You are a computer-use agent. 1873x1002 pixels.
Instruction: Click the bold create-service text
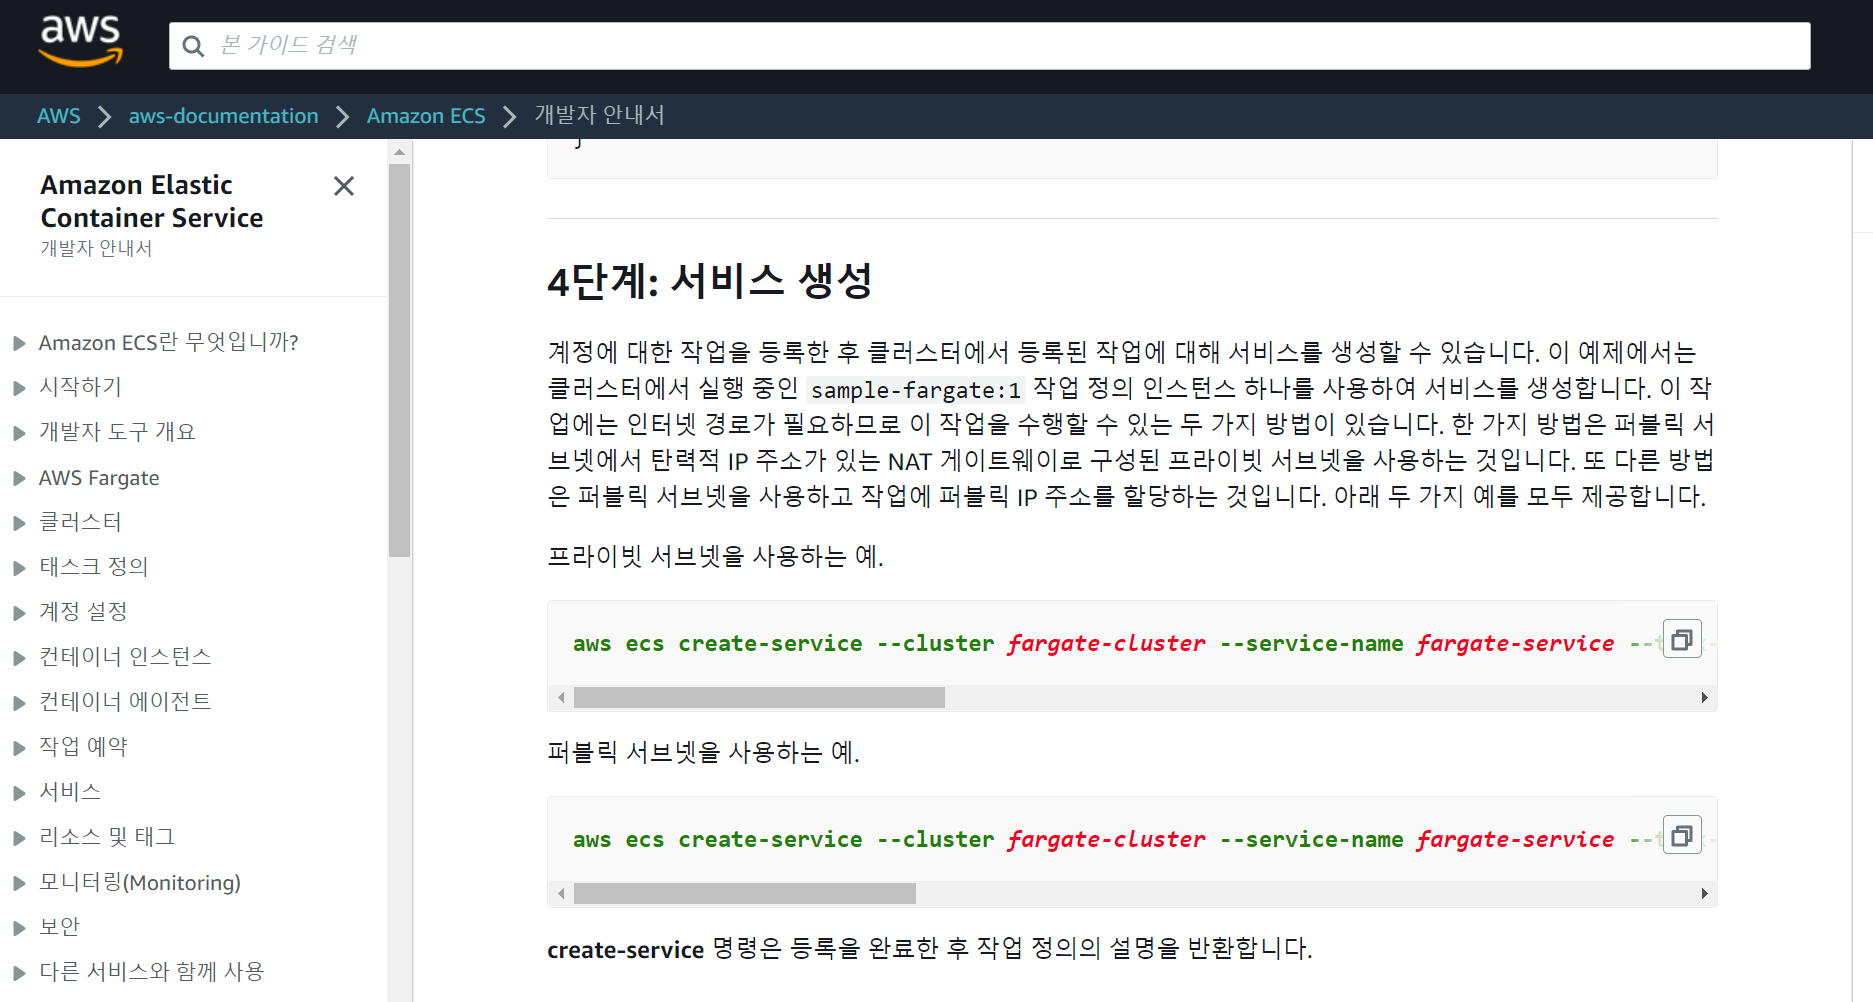tap(626, 950)
